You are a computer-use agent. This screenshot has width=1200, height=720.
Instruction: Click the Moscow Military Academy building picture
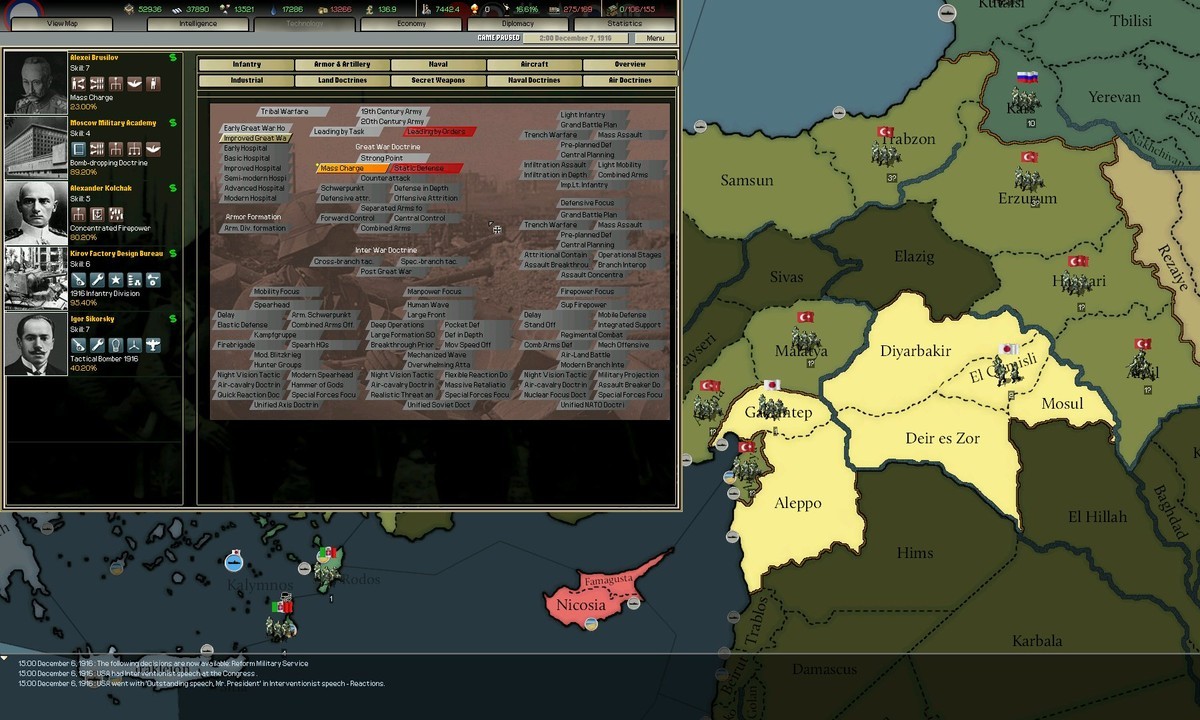coord(36,148)
